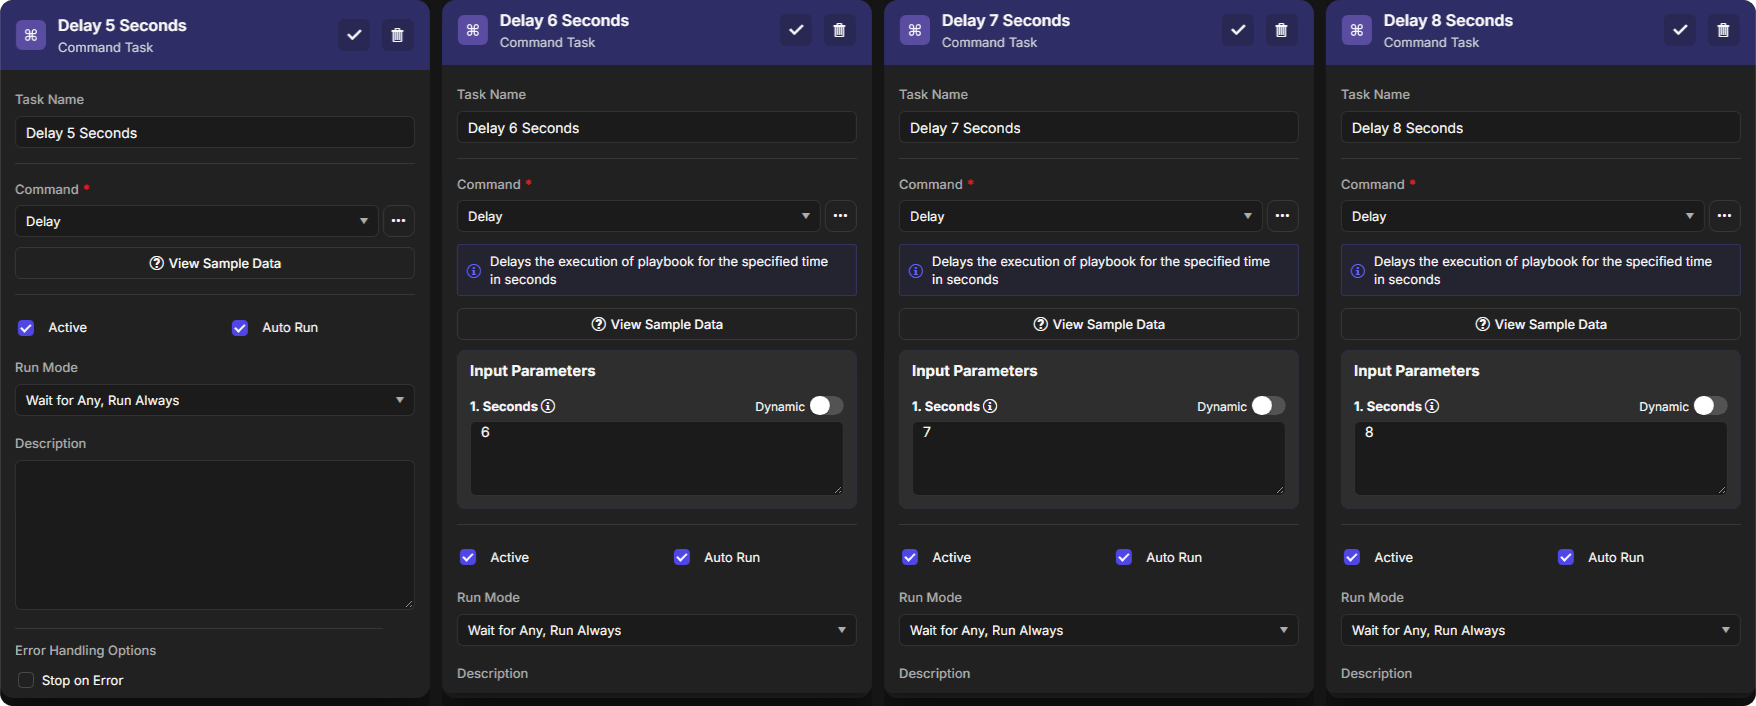Confirm the Delay 7 Seconds task with checkmark

coord(1238,30)
